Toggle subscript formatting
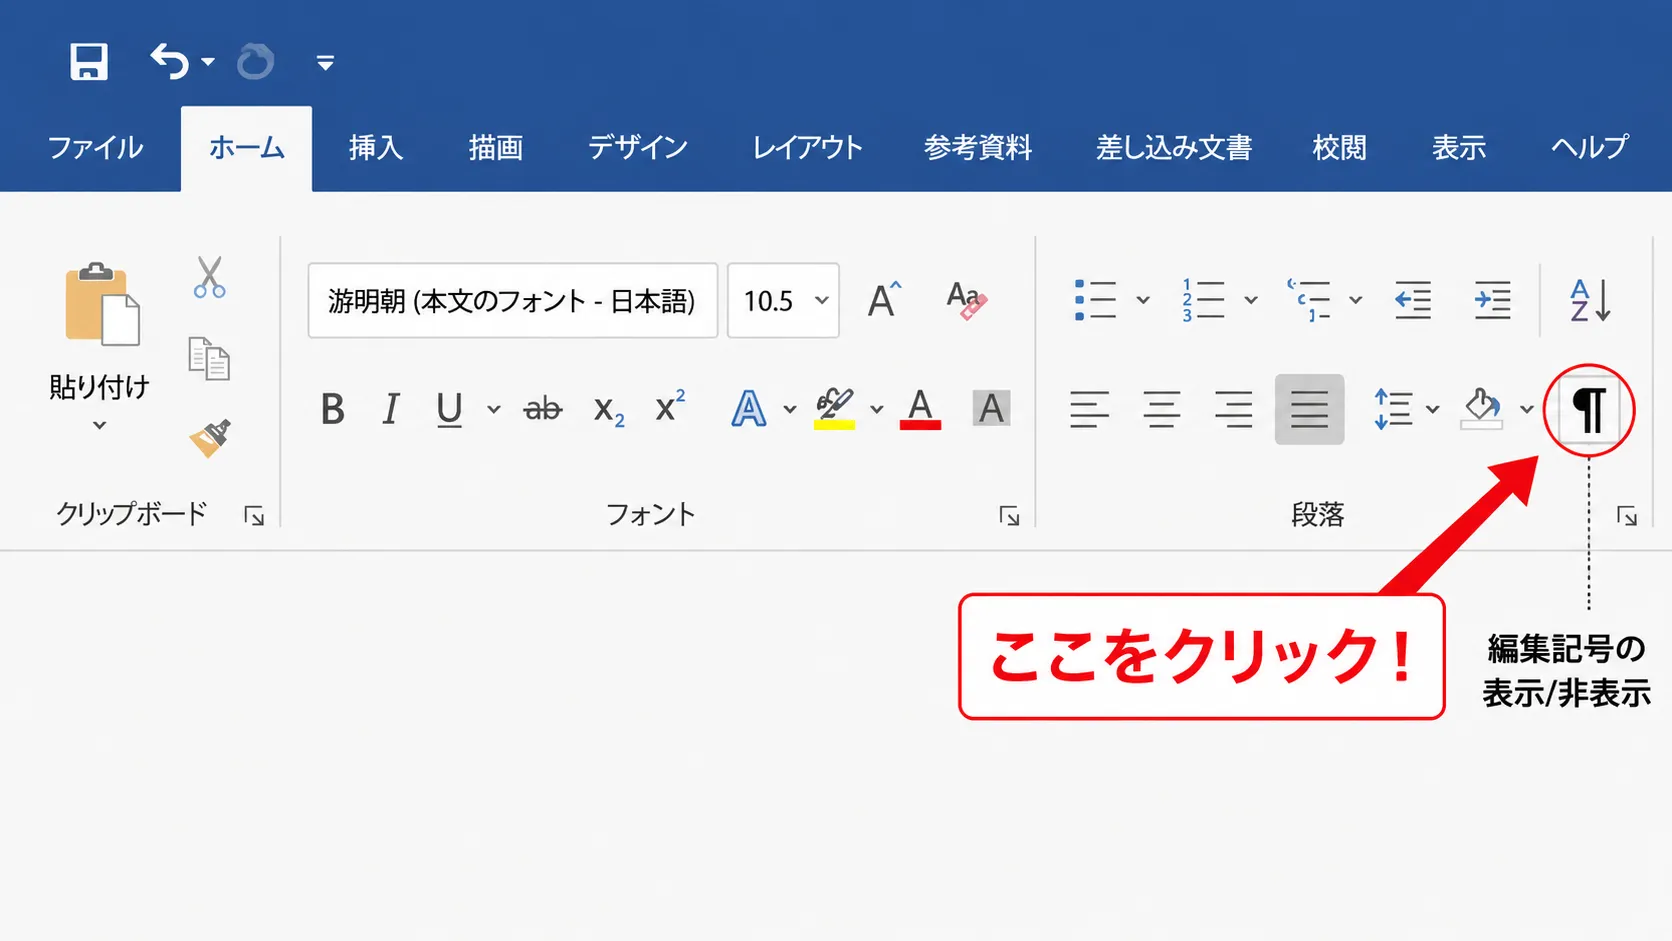Viewport: 1672px width, 941px height. click(609, 410)
